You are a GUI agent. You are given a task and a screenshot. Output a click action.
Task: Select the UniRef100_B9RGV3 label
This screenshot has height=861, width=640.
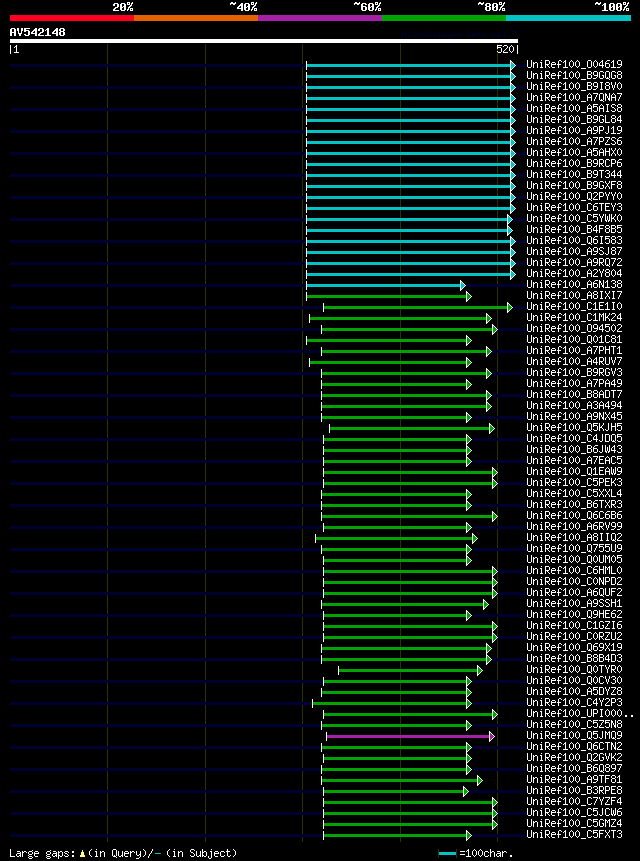click(574, 372)
